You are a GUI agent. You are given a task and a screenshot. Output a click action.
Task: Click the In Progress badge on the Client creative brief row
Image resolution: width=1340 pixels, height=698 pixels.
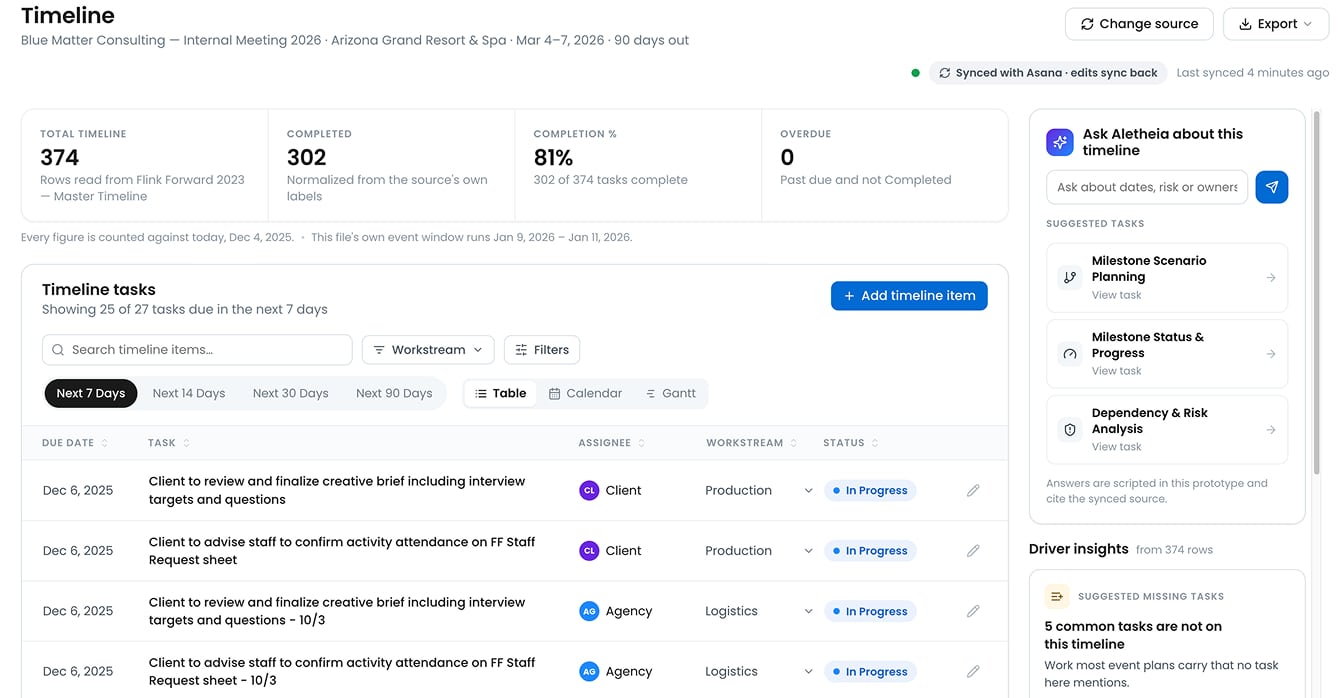click(870, 491)
